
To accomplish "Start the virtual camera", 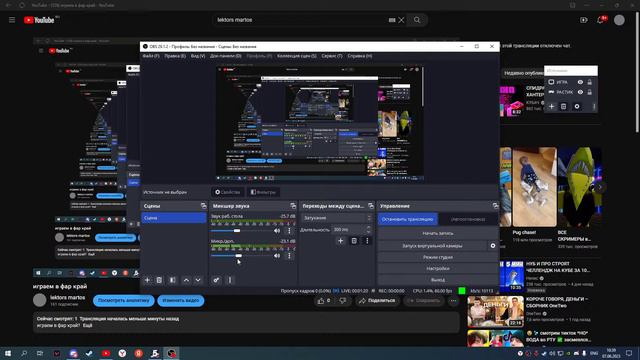I will tap(432, 246).
